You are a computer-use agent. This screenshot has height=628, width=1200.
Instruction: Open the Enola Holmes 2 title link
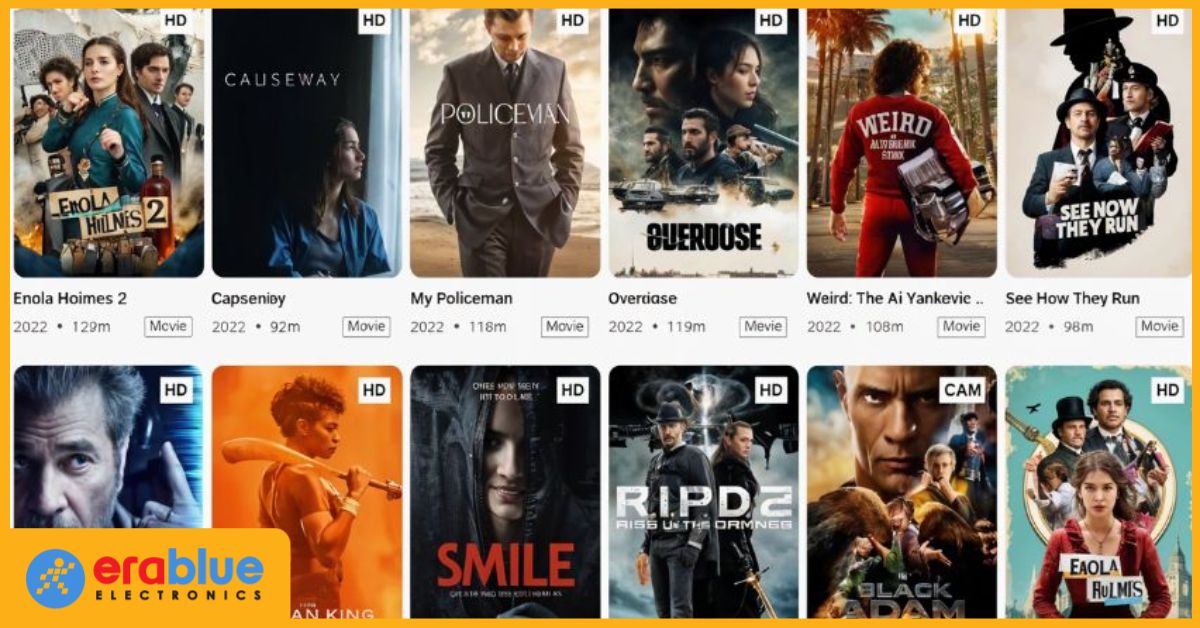click(70, 298)
